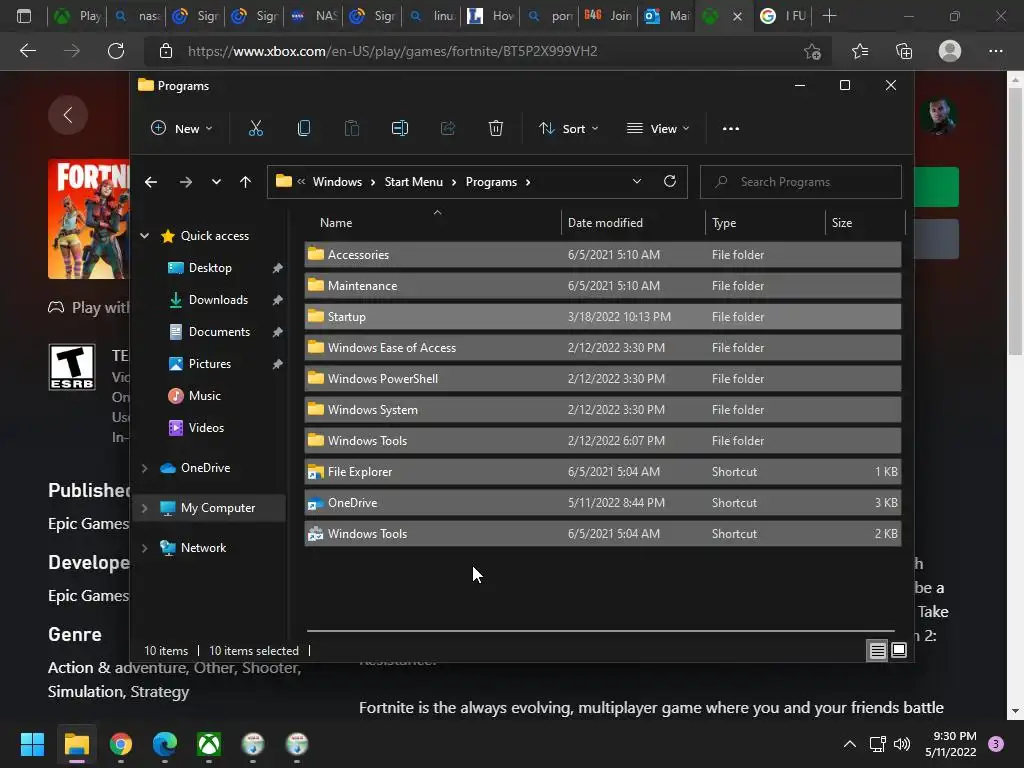
Task: Select the Startup folder row
Action: click(603, 317)
